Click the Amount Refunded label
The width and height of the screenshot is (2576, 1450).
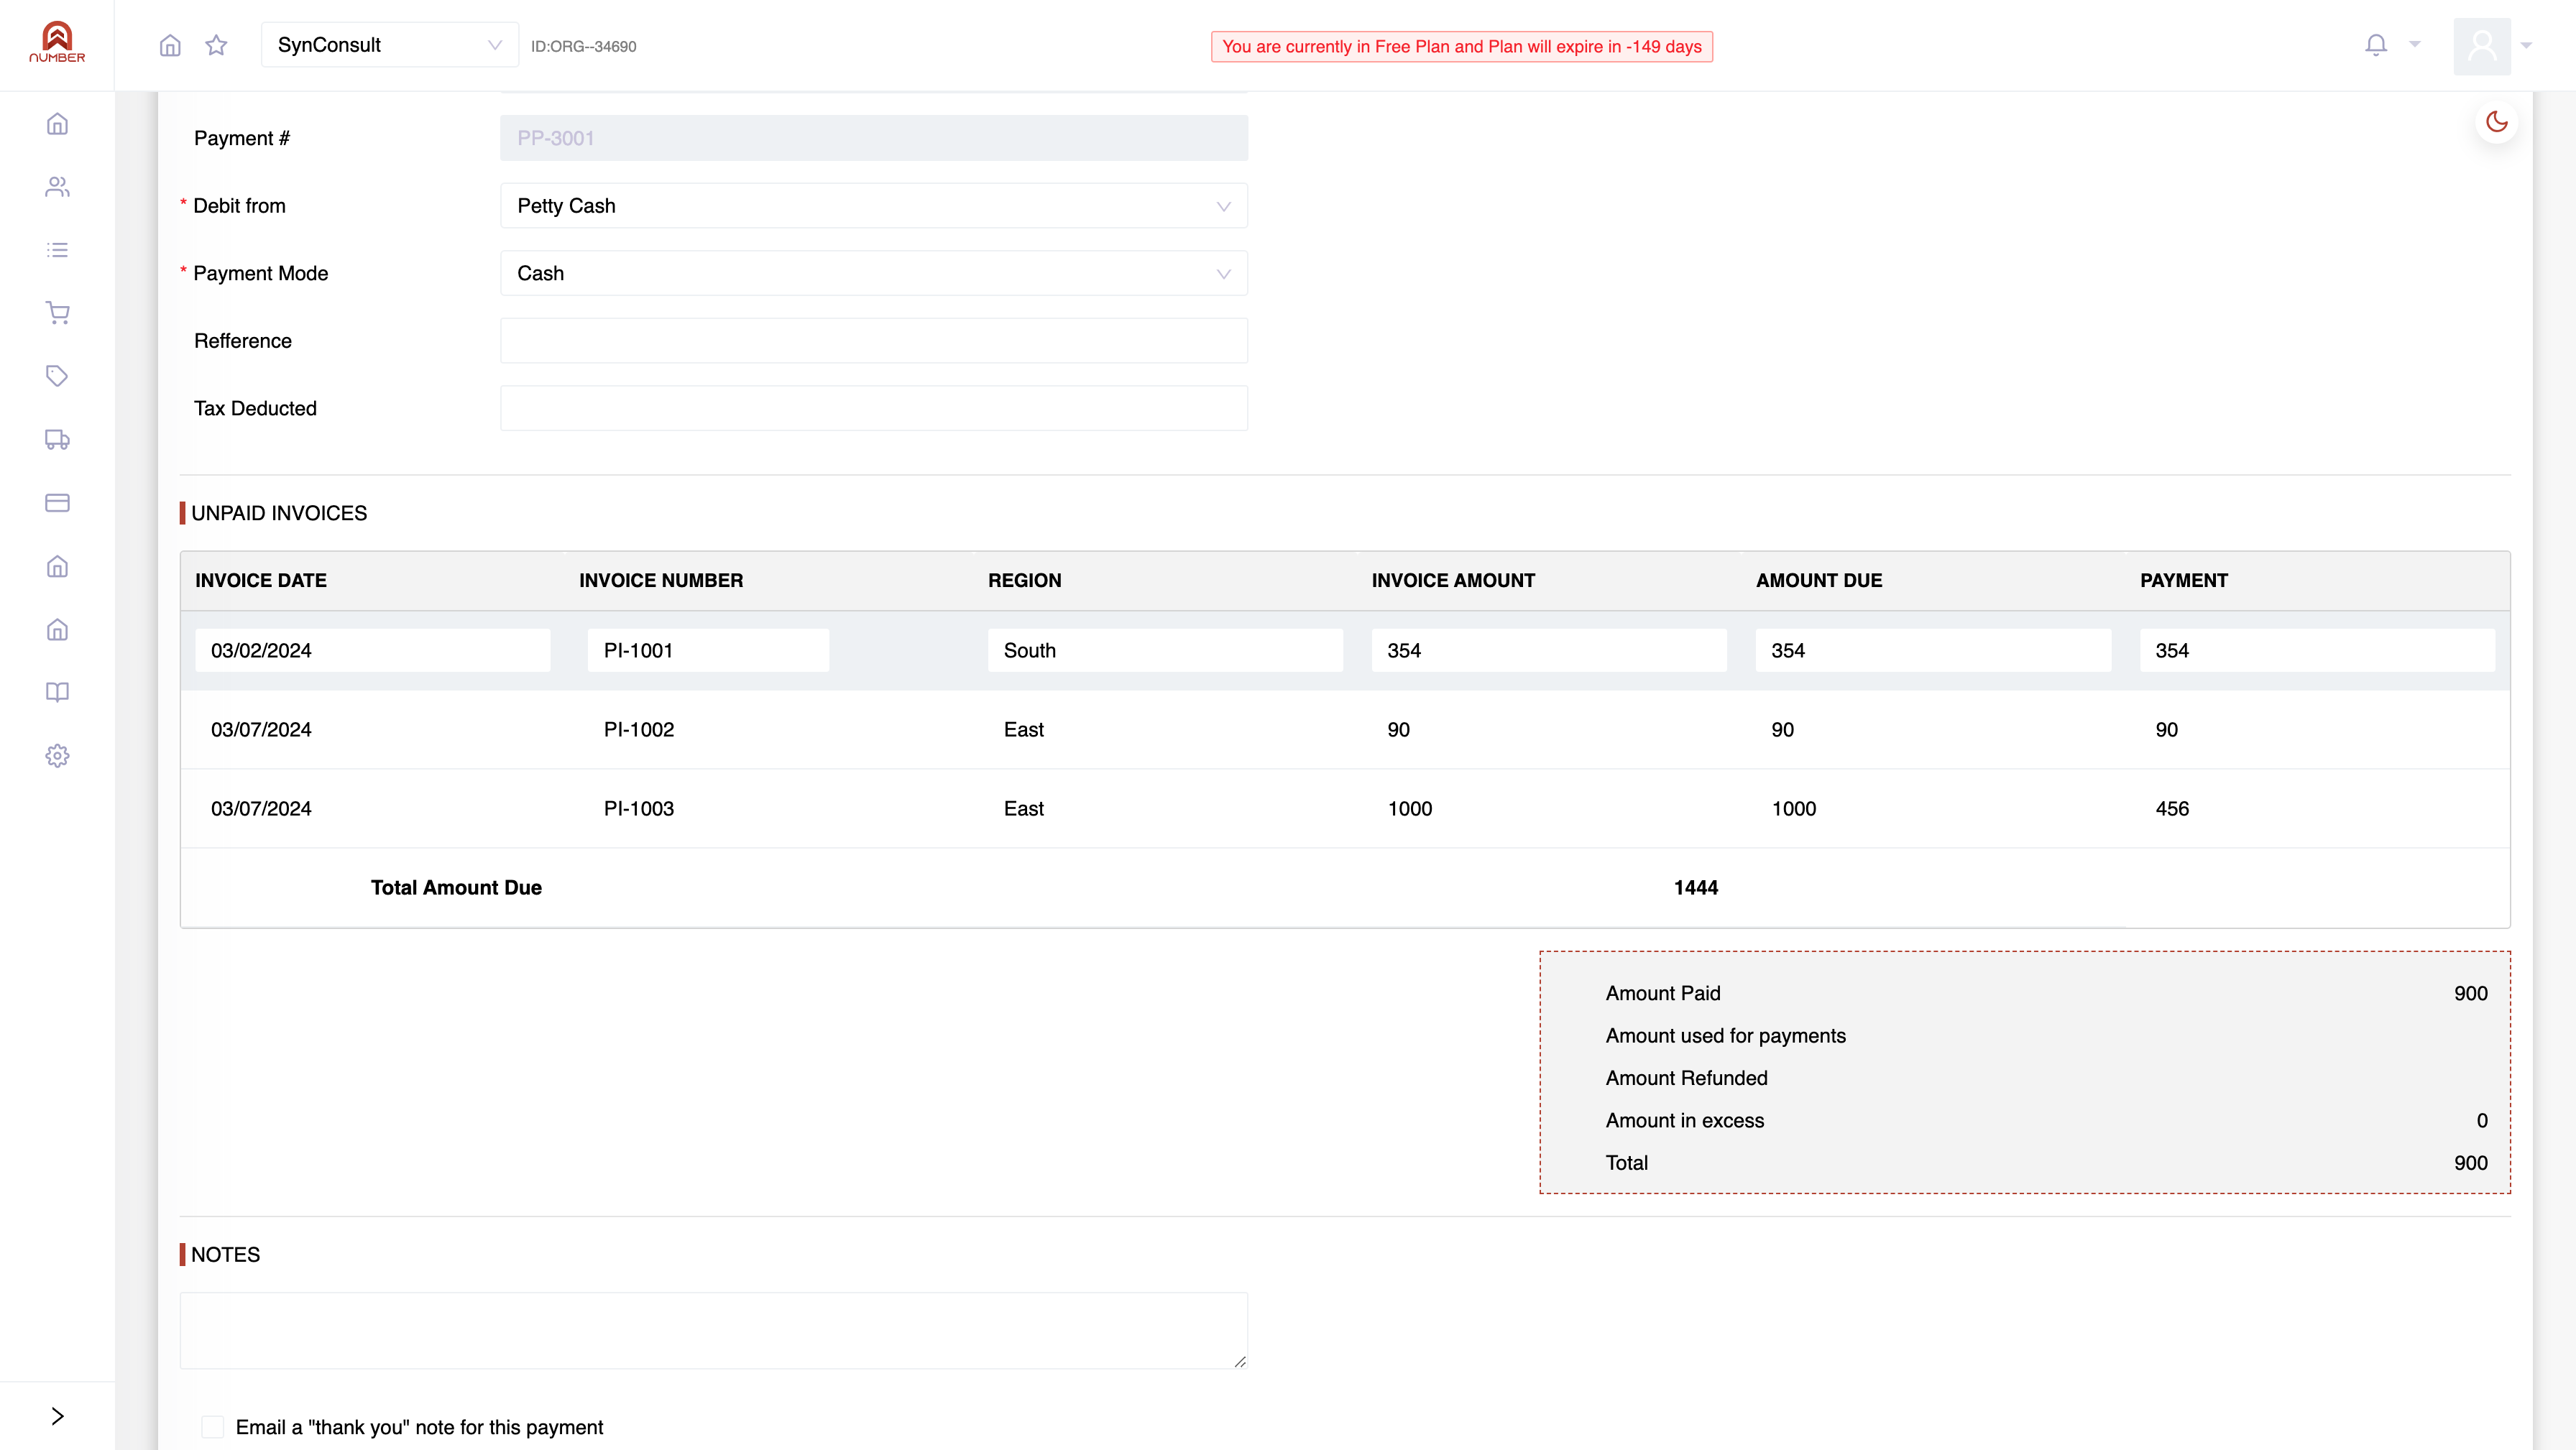coord(1687,1078)
